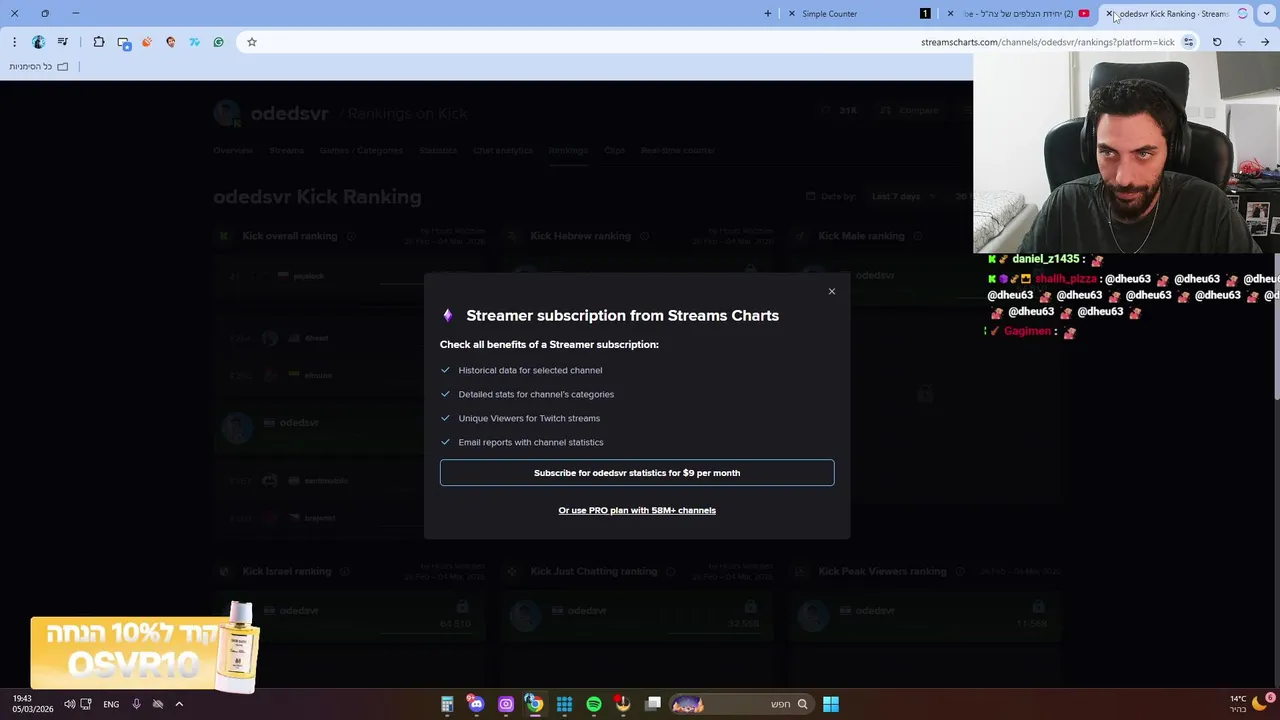Bookmark this page with the star icon
1280x720 pixels.
(252, 42)
